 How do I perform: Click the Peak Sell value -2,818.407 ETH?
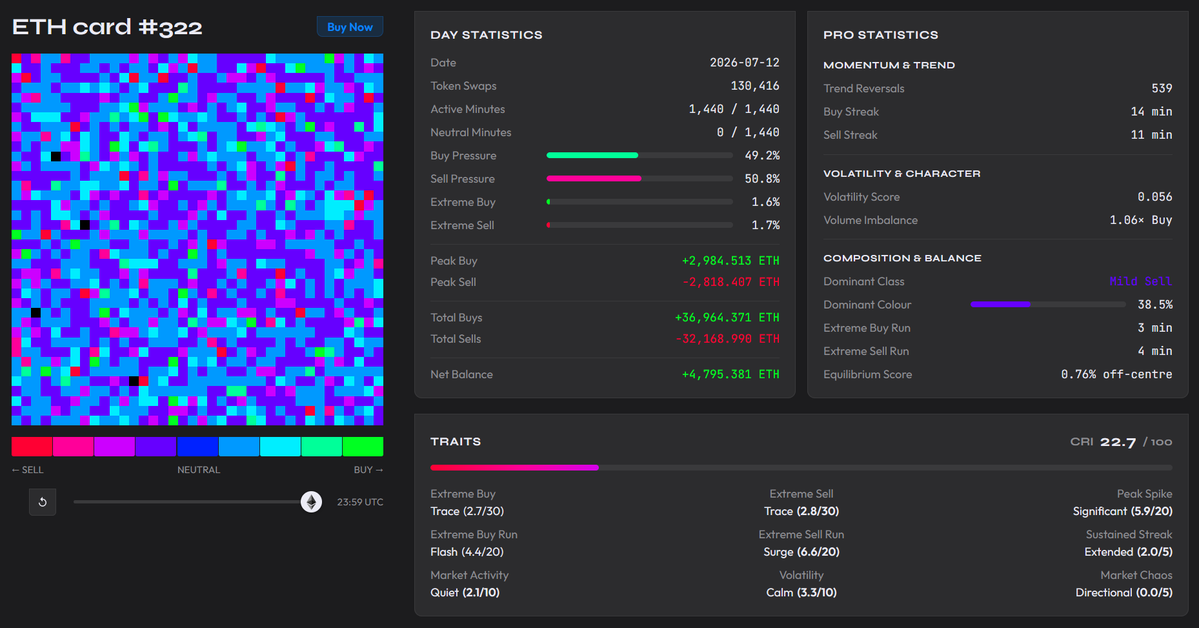[731, 282]
